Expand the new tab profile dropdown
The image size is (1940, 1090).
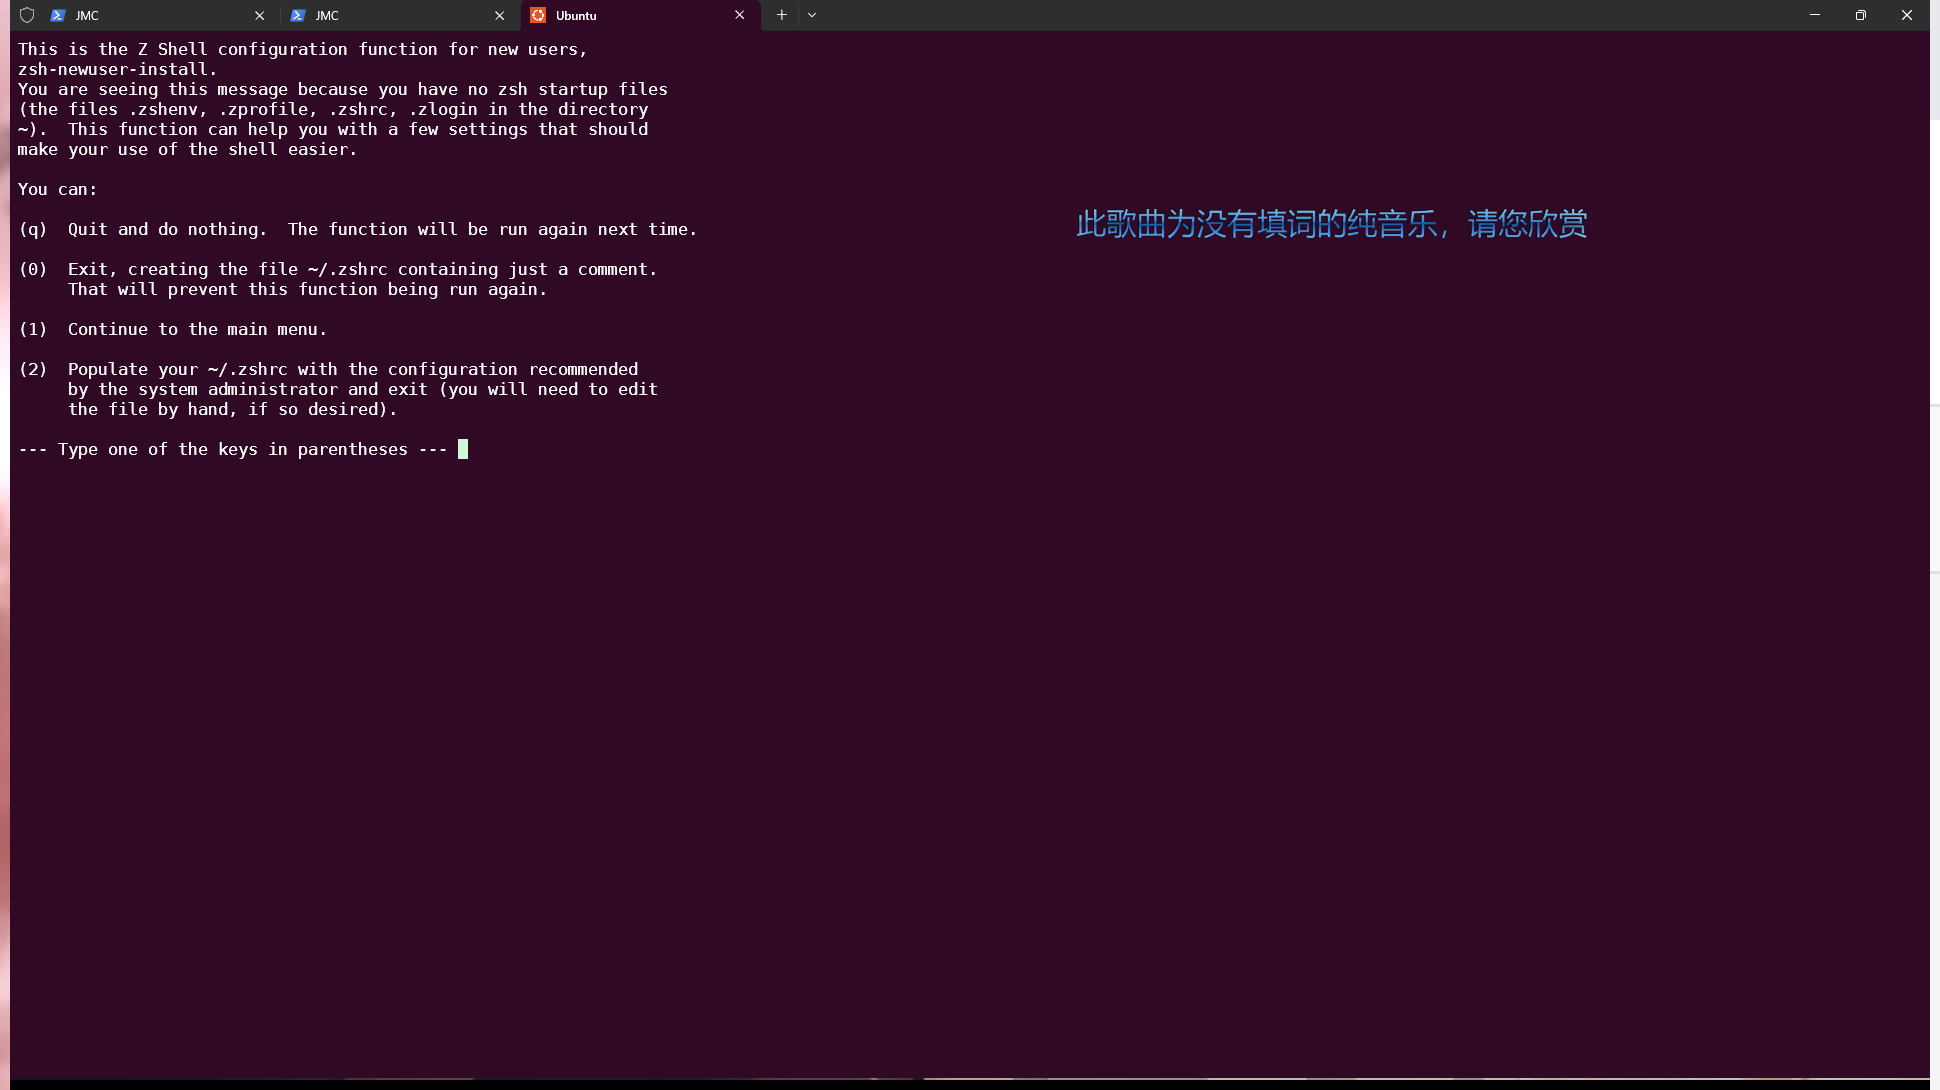pyautogui.click(x=812, y=15)
